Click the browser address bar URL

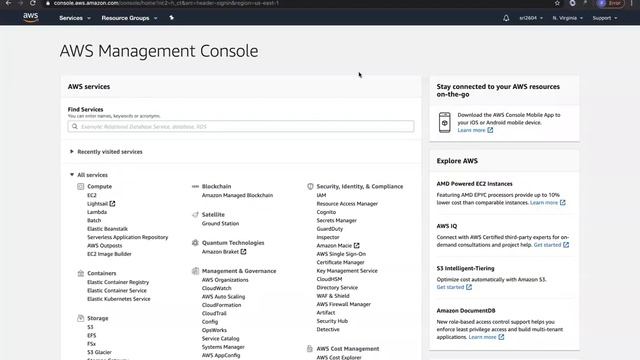(166, 3)
